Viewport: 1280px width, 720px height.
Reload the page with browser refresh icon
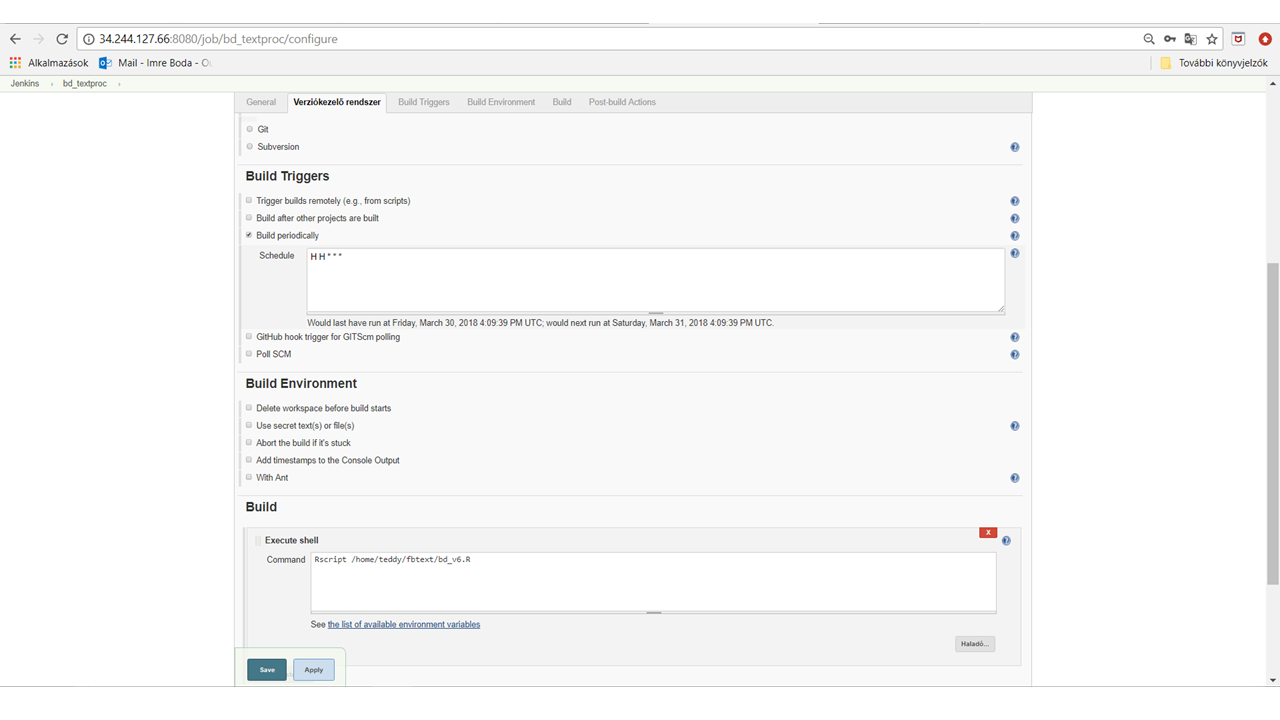coord(62,39)
